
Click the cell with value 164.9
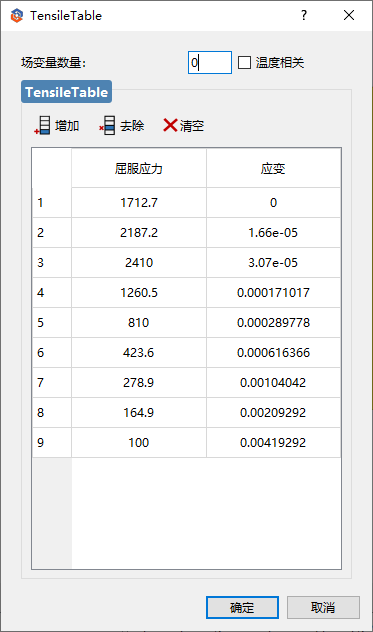coord(139,413)
